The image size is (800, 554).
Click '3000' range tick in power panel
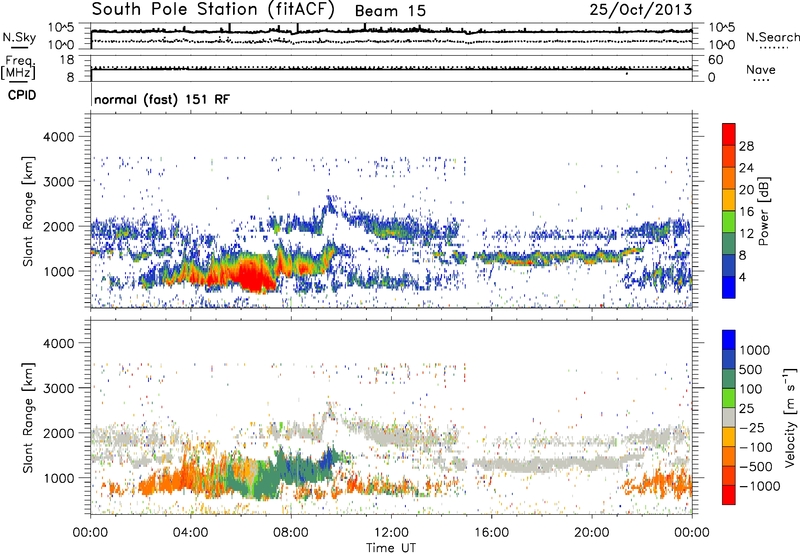[58, 182]
